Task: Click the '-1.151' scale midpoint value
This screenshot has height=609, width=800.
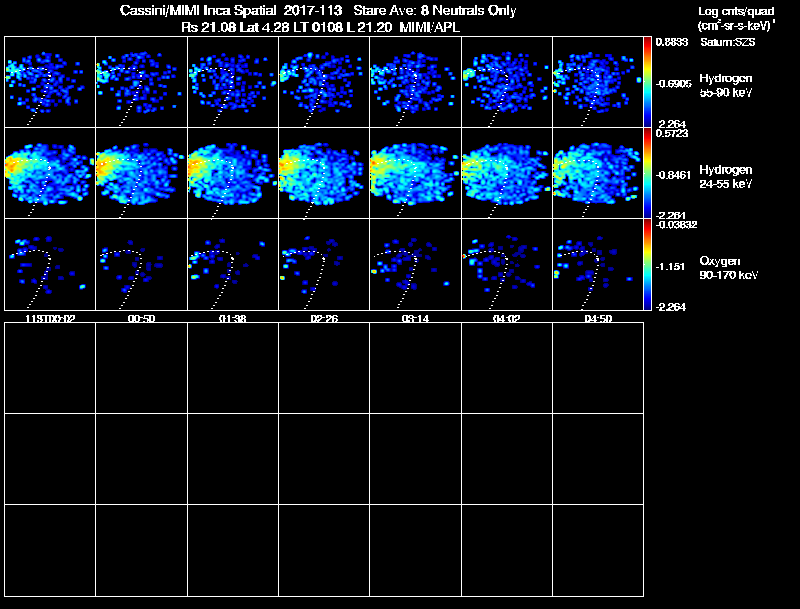Action: pyautogui.click(x=670, y=266)
